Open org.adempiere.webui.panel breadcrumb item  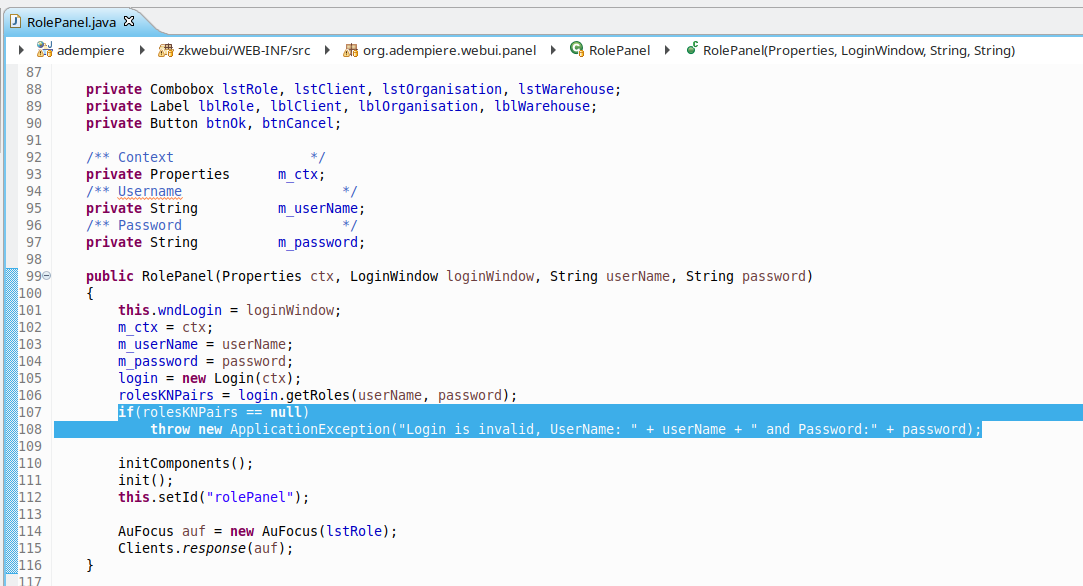coord(450,50)
